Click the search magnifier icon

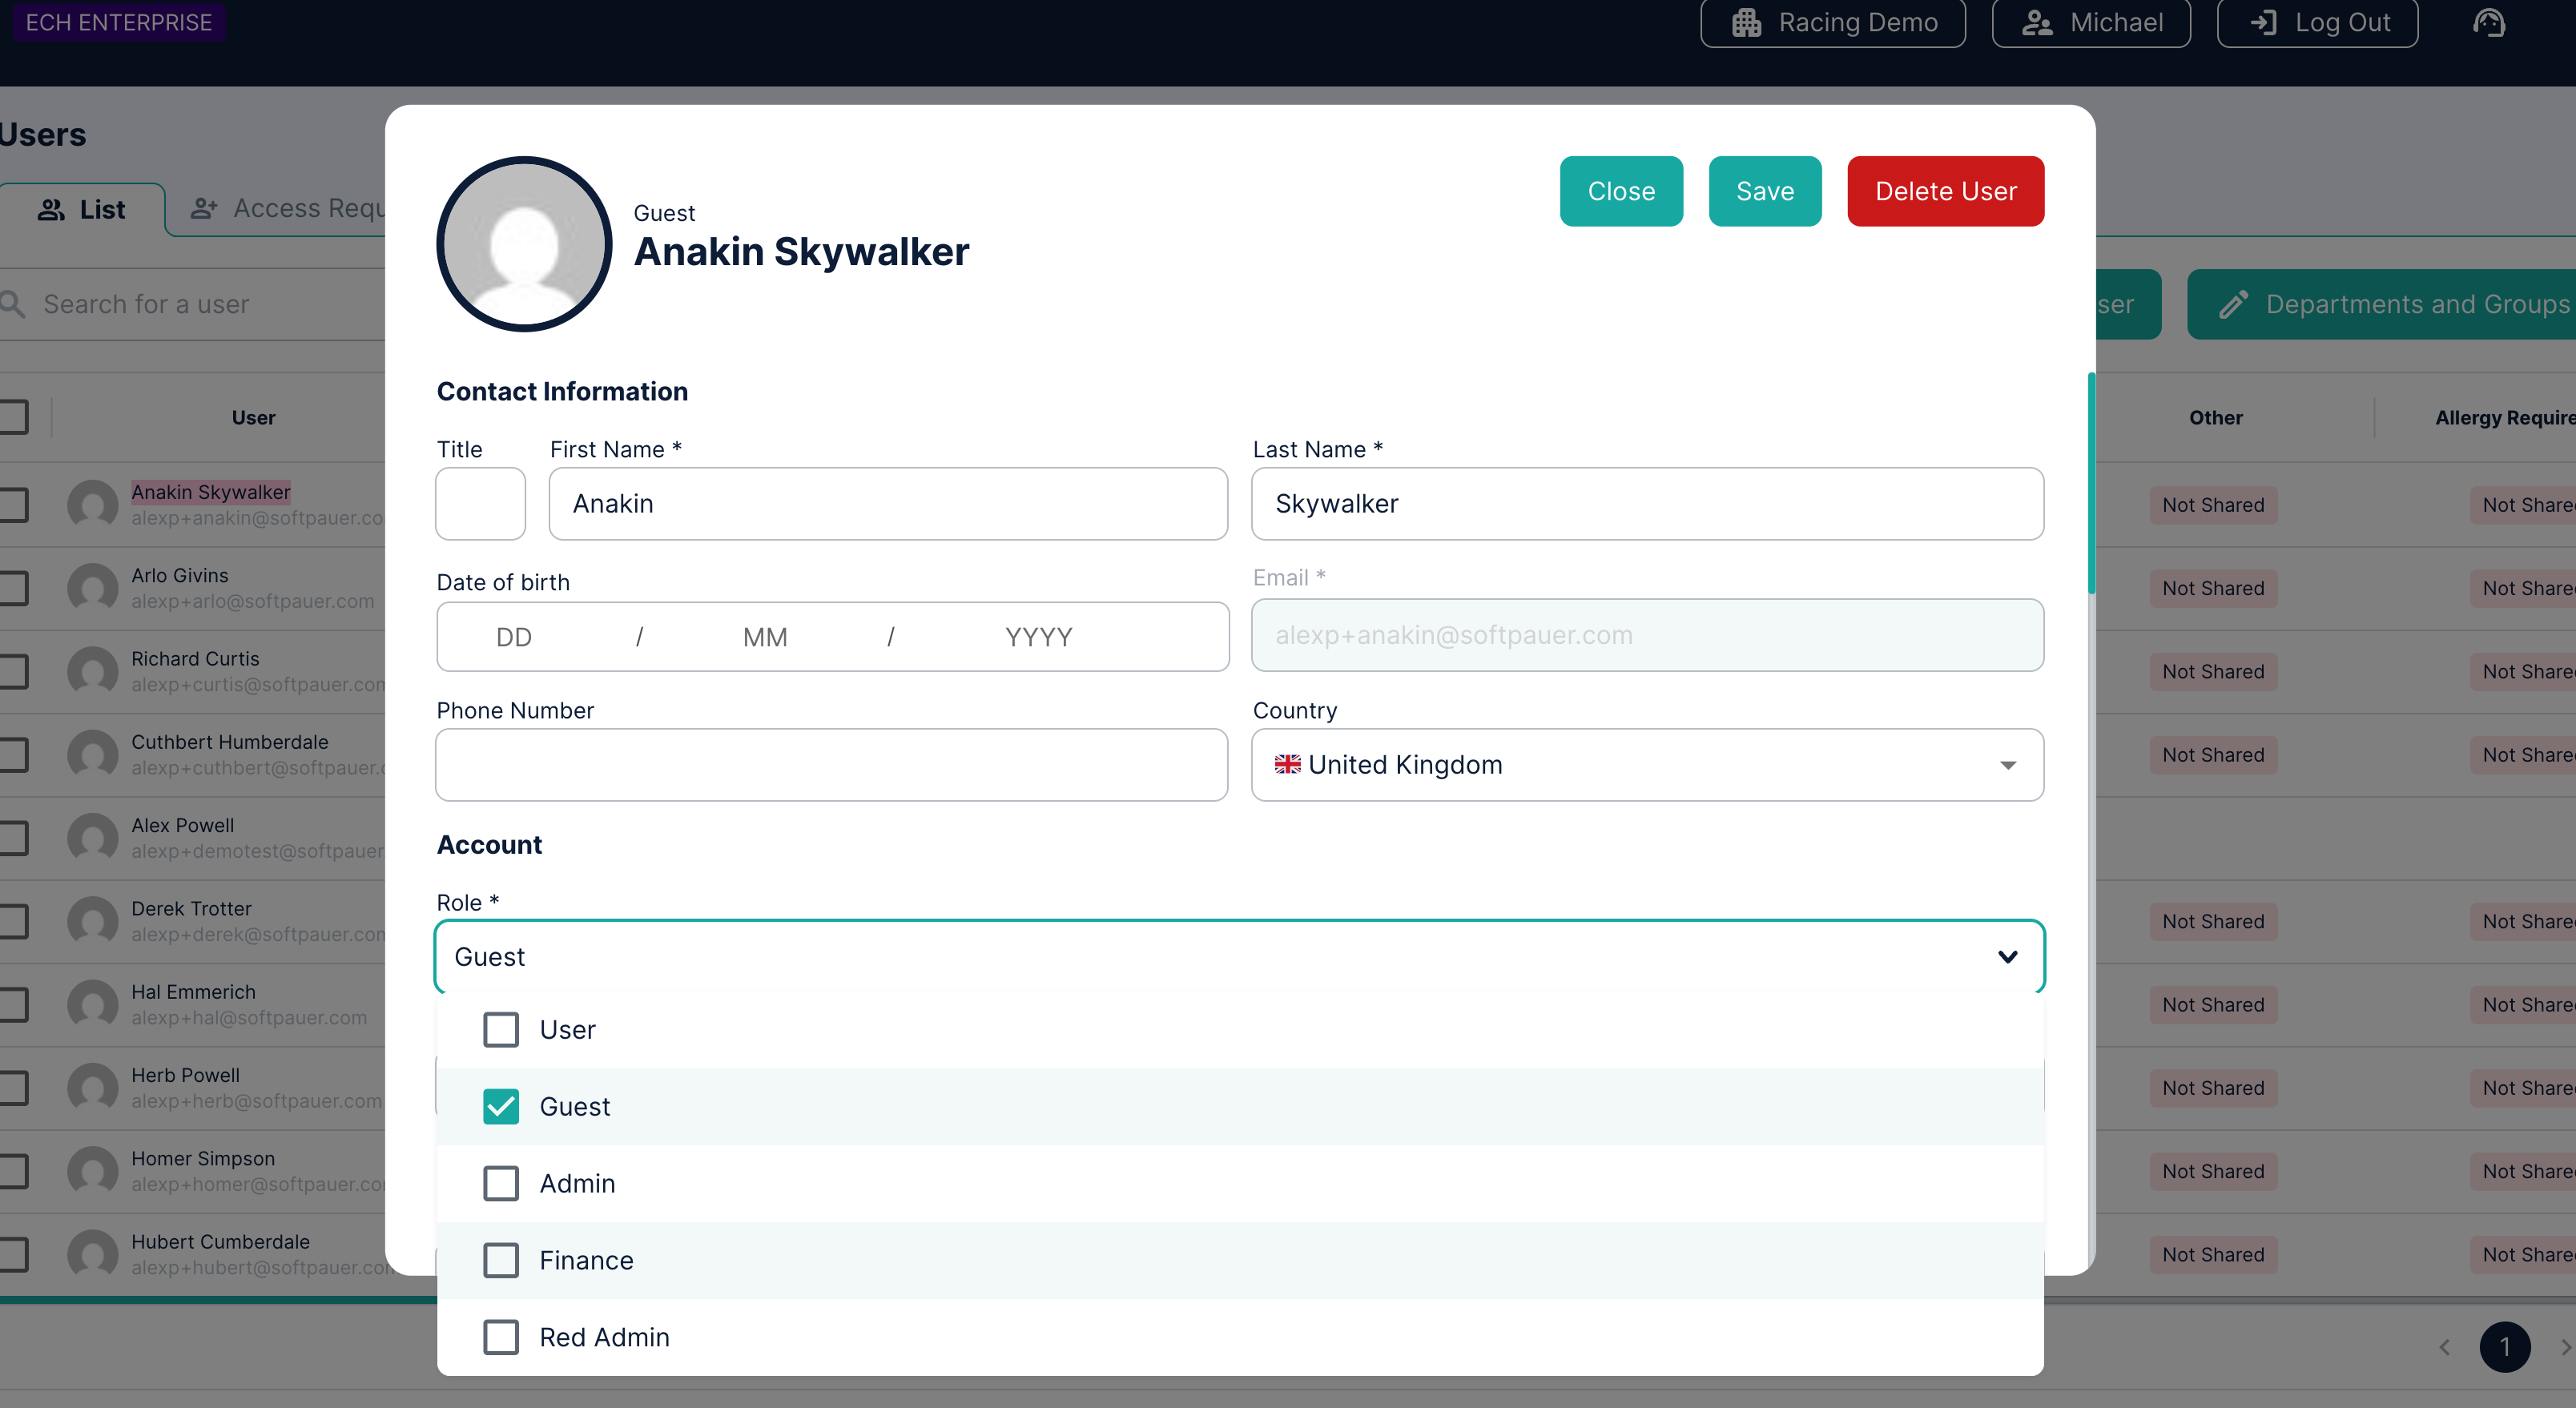13,304
